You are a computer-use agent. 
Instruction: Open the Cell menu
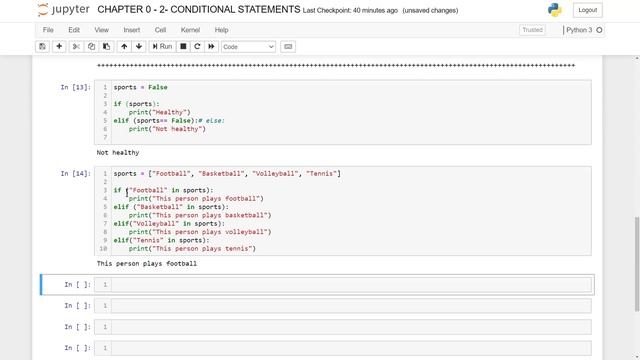(x=160, y=30)
